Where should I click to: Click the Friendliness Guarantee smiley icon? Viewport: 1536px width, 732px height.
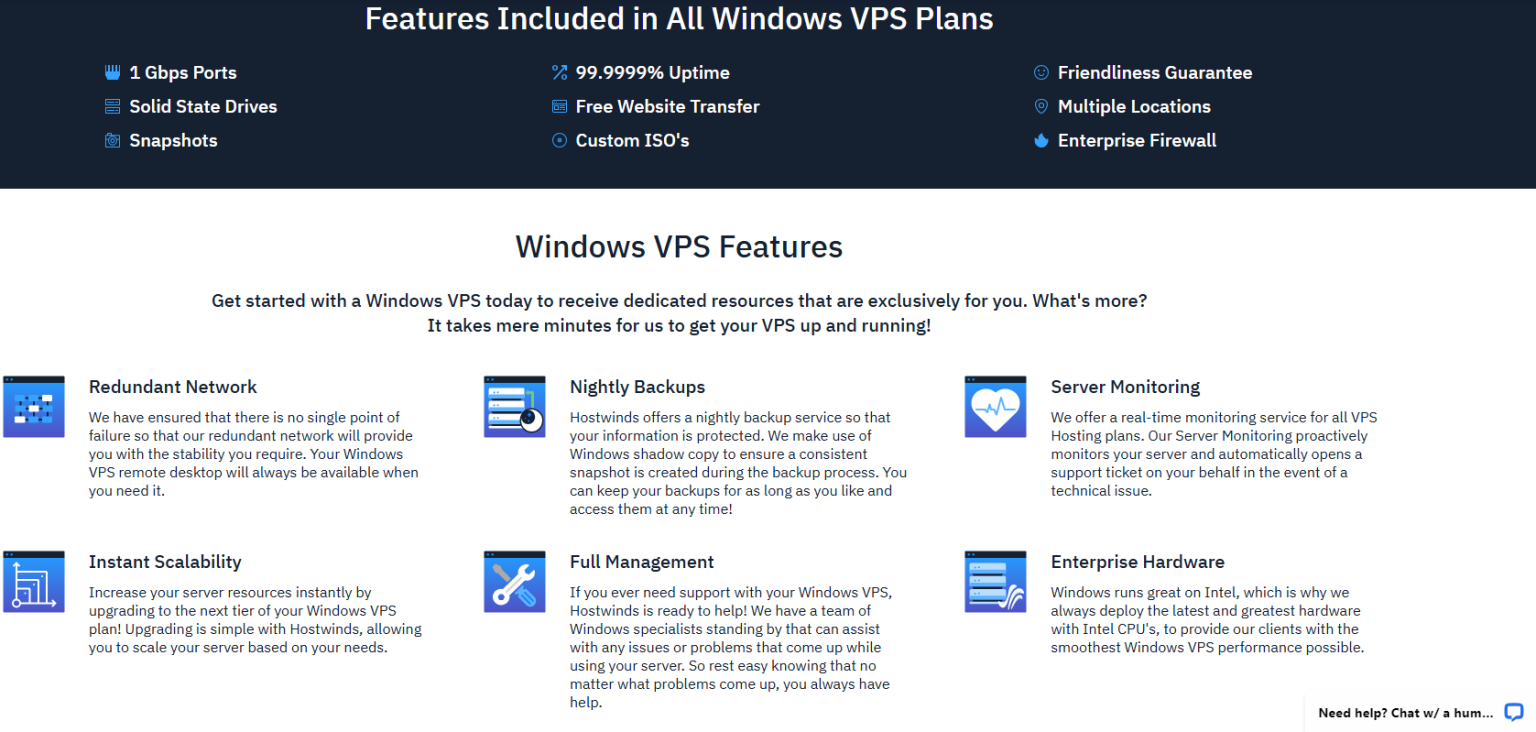(1041, 72)
